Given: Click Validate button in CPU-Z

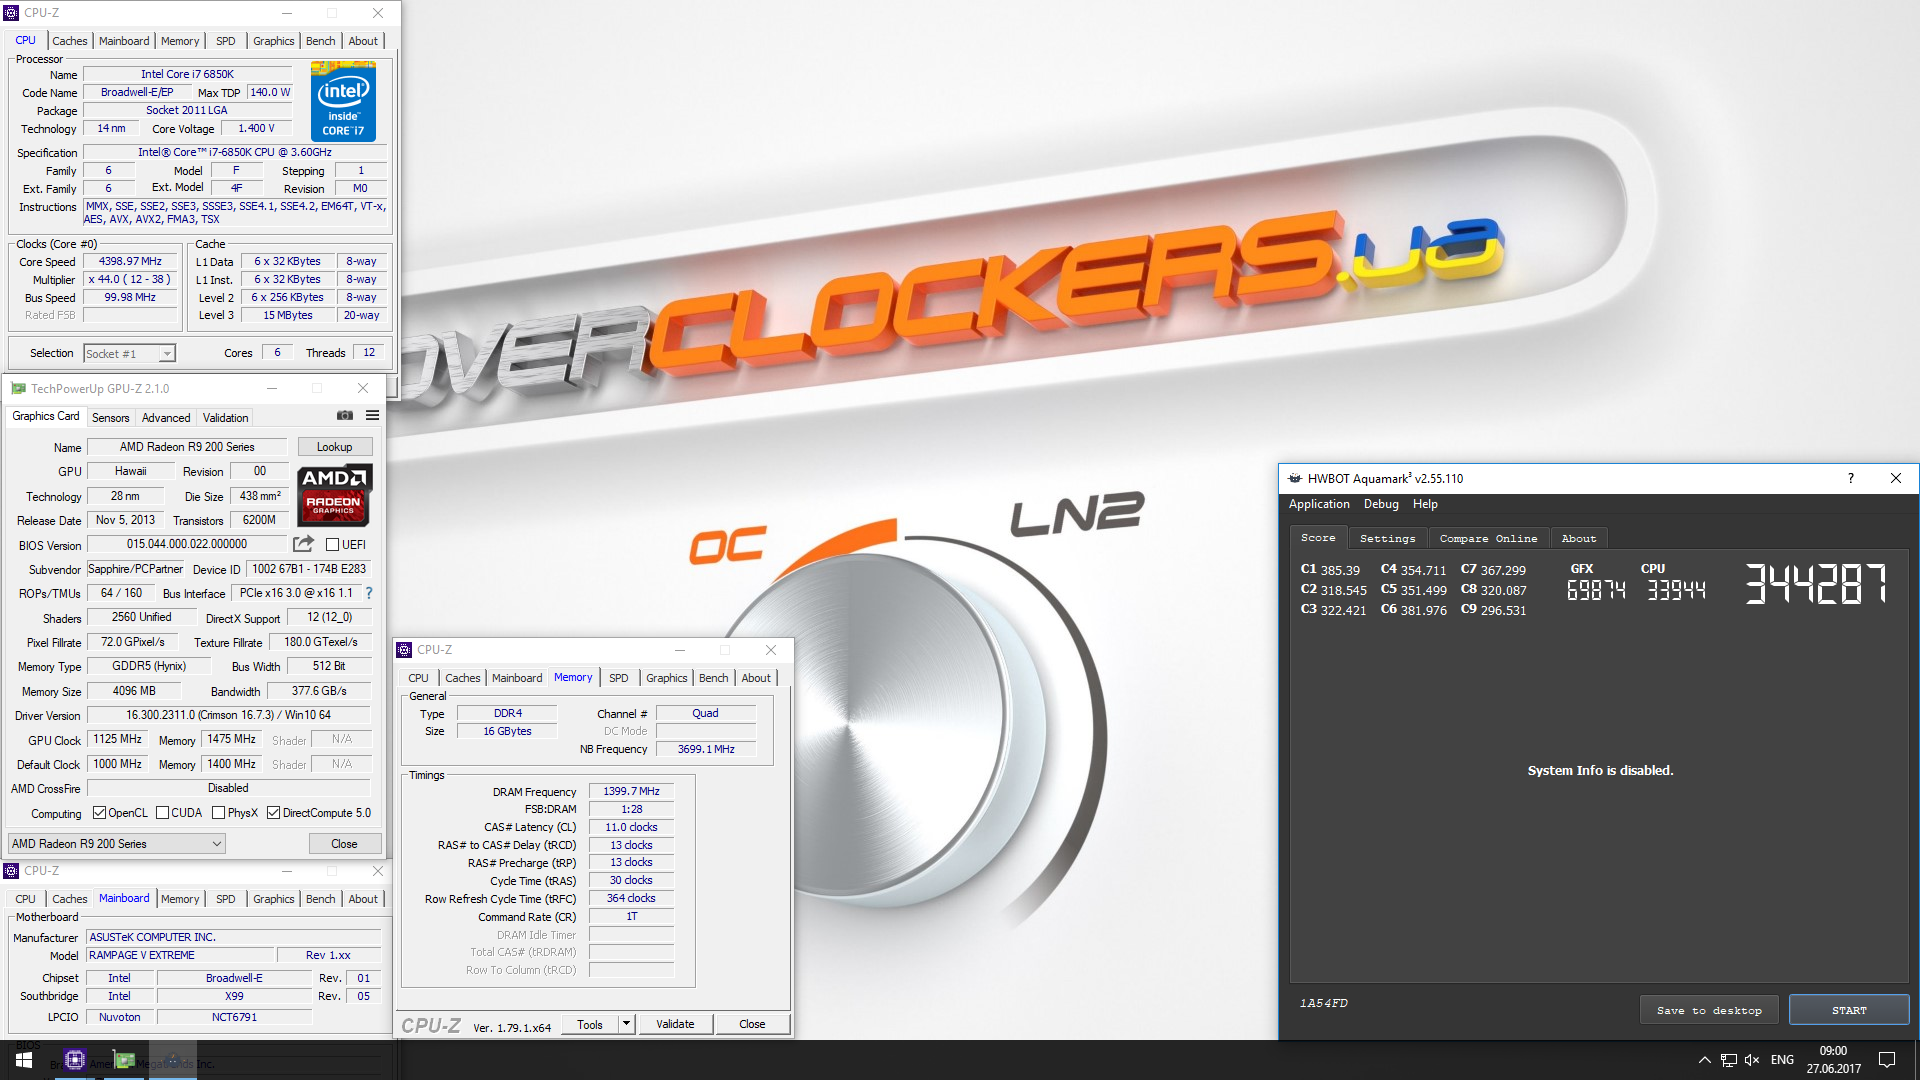Looking at the screenshot, I should pyautogui.click(x=675, y=1024).
